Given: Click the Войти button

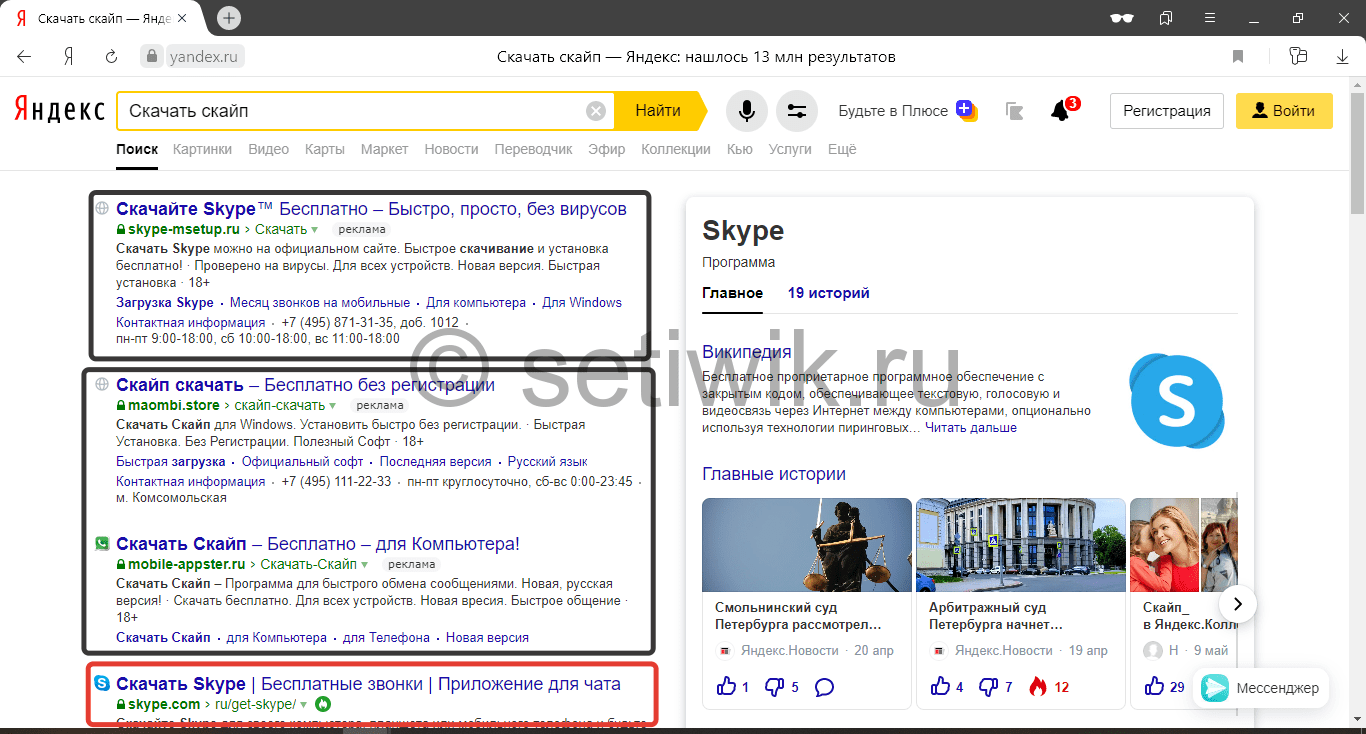Looking at the screenshot, I should pyautogui.click(x=1284, y=111).
